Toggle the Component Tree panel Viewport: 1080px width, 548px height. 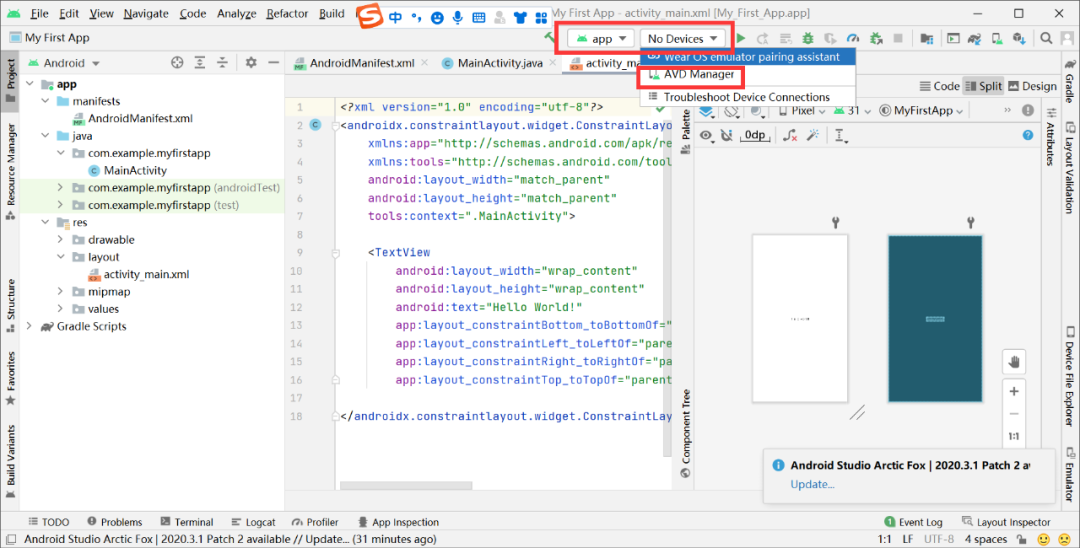[685, 434]
